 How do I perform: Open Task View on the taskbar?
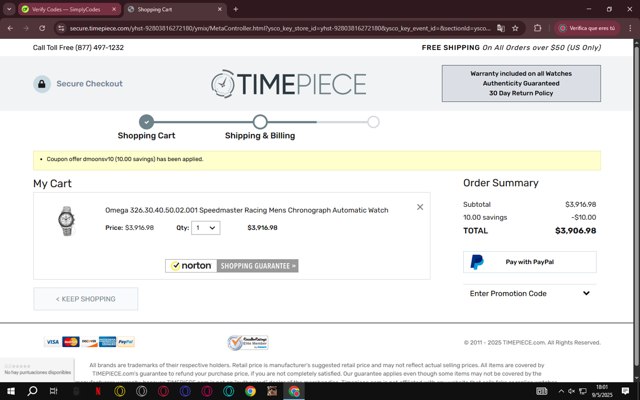[x=53, y=391]
